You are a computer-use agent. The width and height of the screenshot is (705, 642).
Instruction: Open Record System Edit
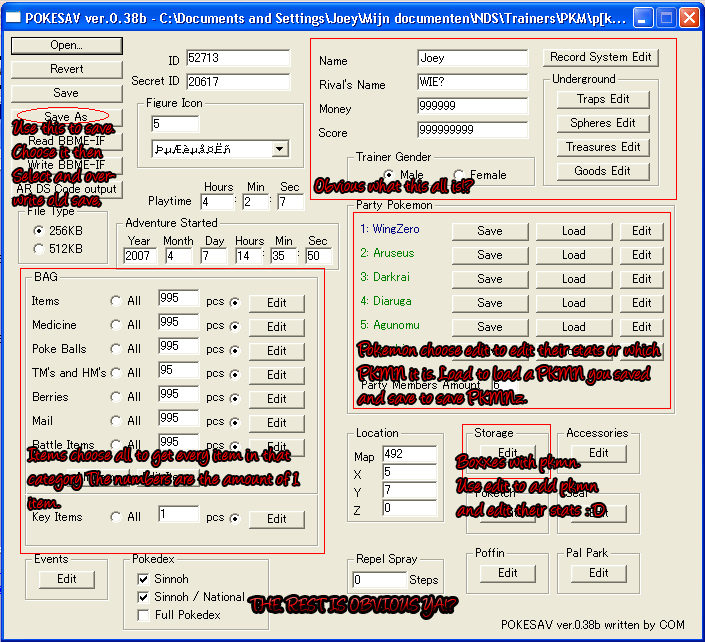600,58
